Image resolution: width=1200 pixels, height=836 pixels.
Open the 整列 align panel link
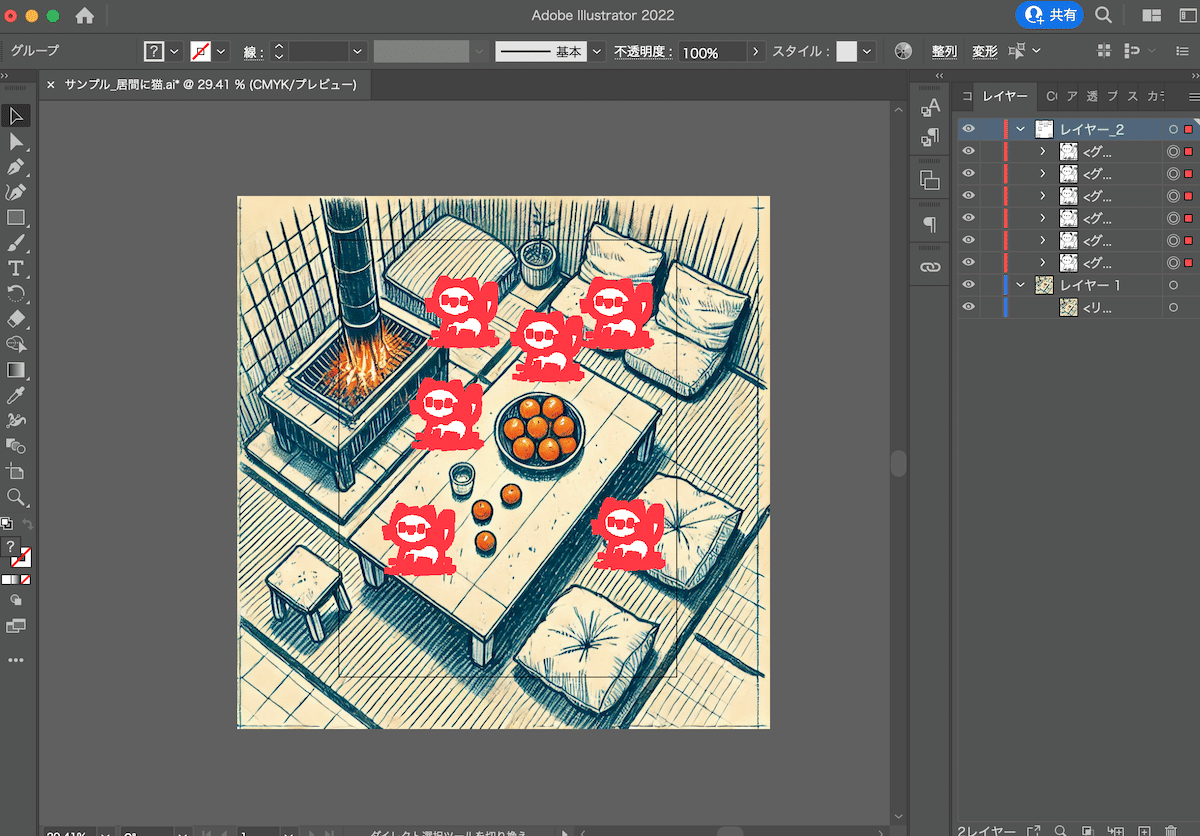tap(944, 51)
